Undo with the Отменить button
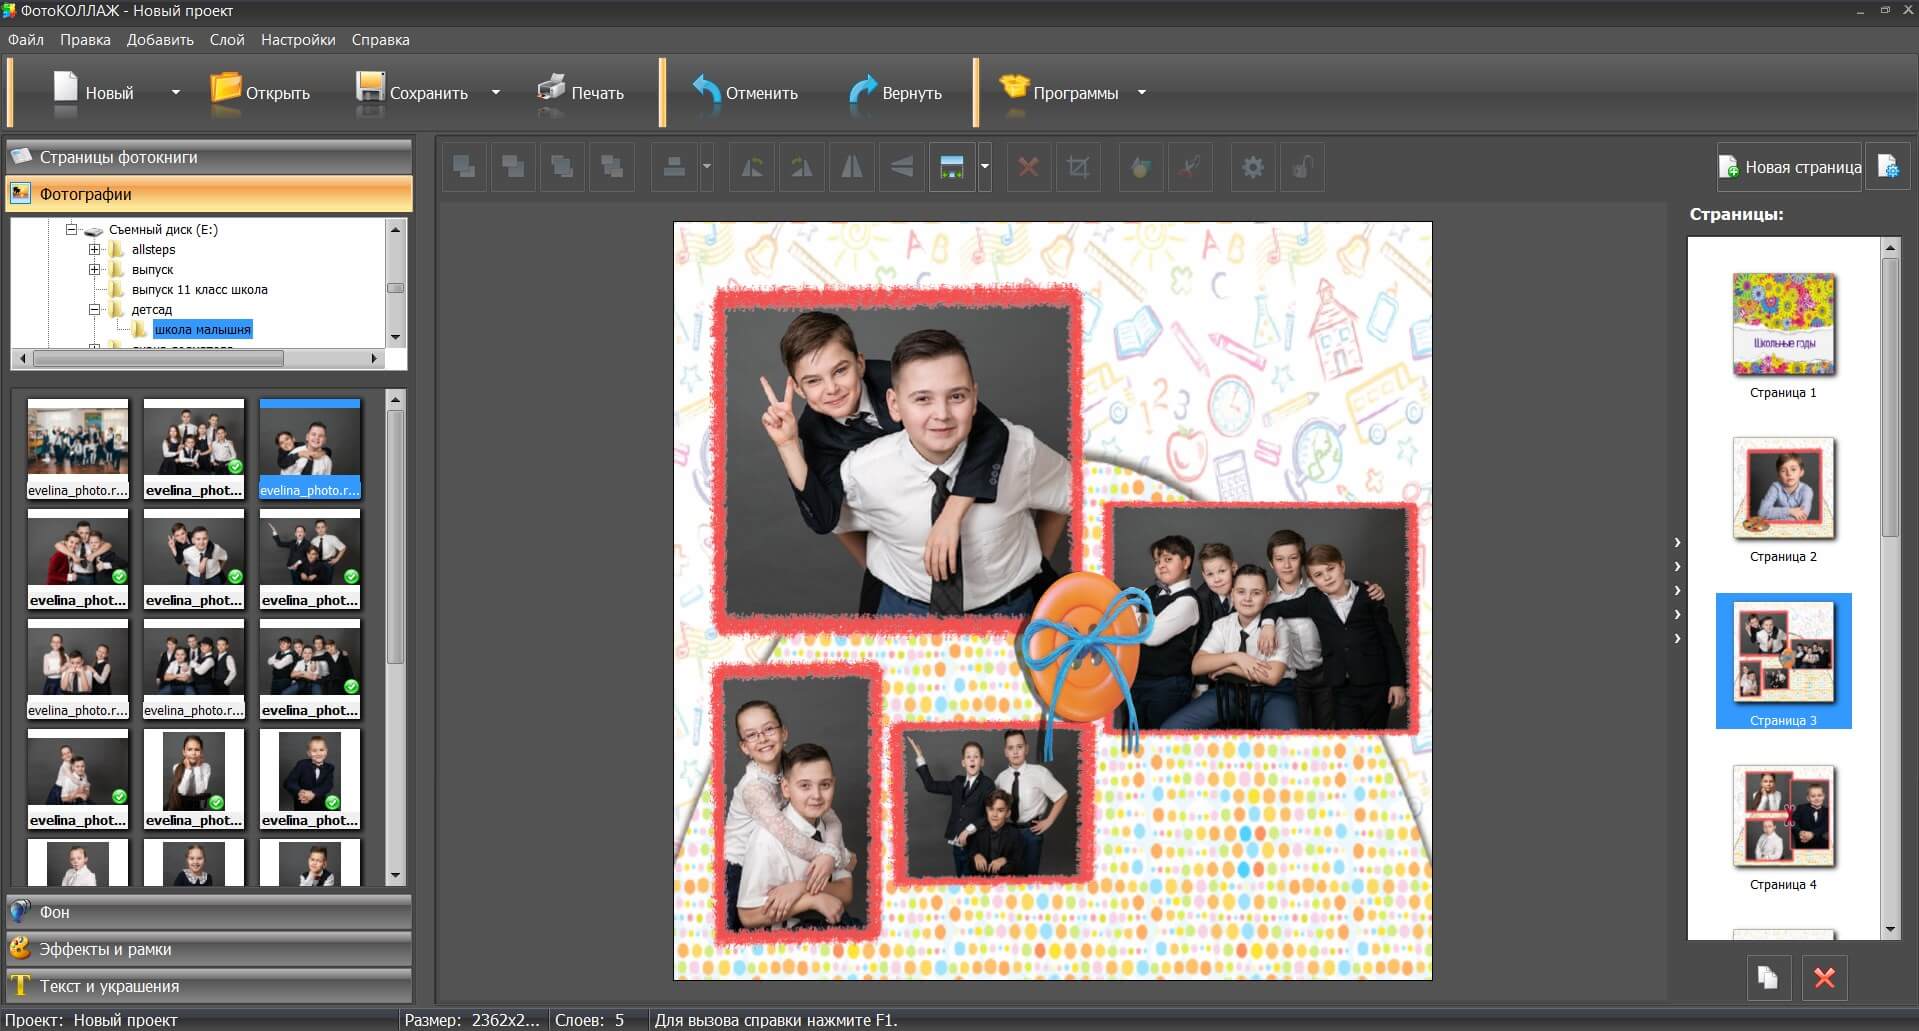 coord(745,92)
